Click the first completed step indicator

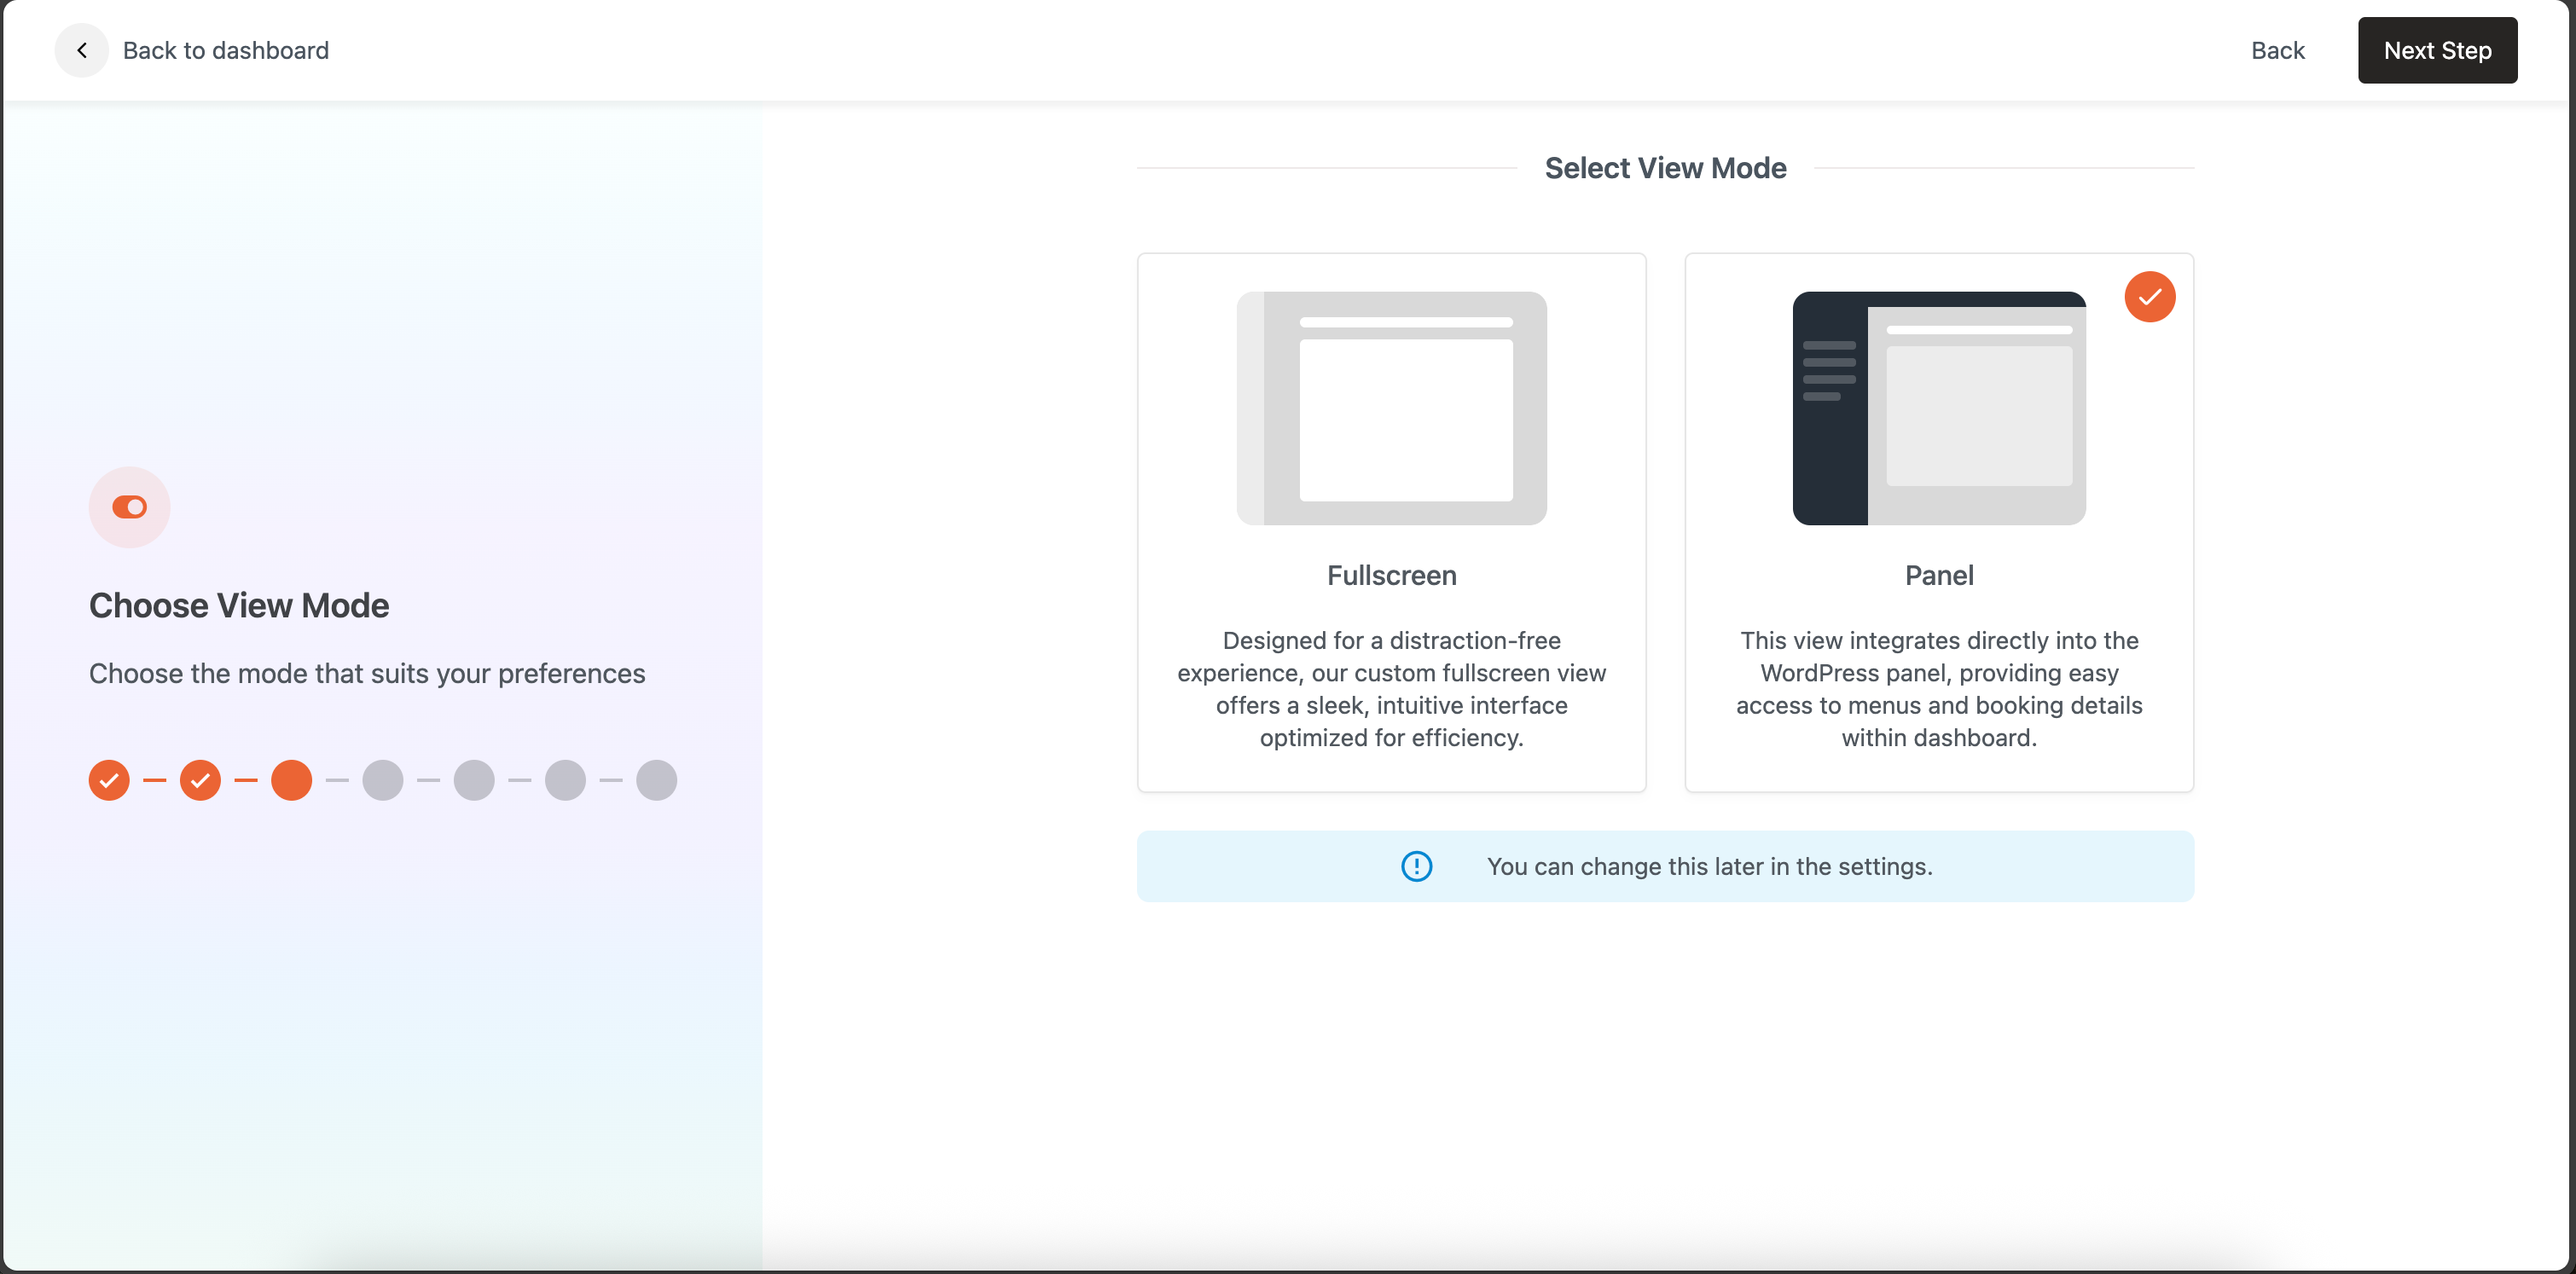109,780
